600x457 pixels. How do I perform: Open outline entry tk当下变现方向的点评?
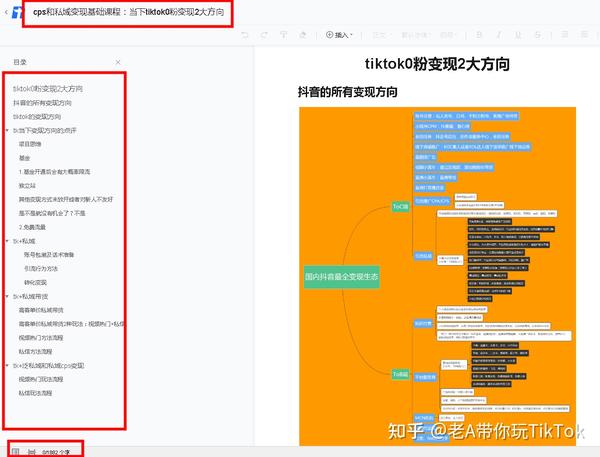click(45, 131)
